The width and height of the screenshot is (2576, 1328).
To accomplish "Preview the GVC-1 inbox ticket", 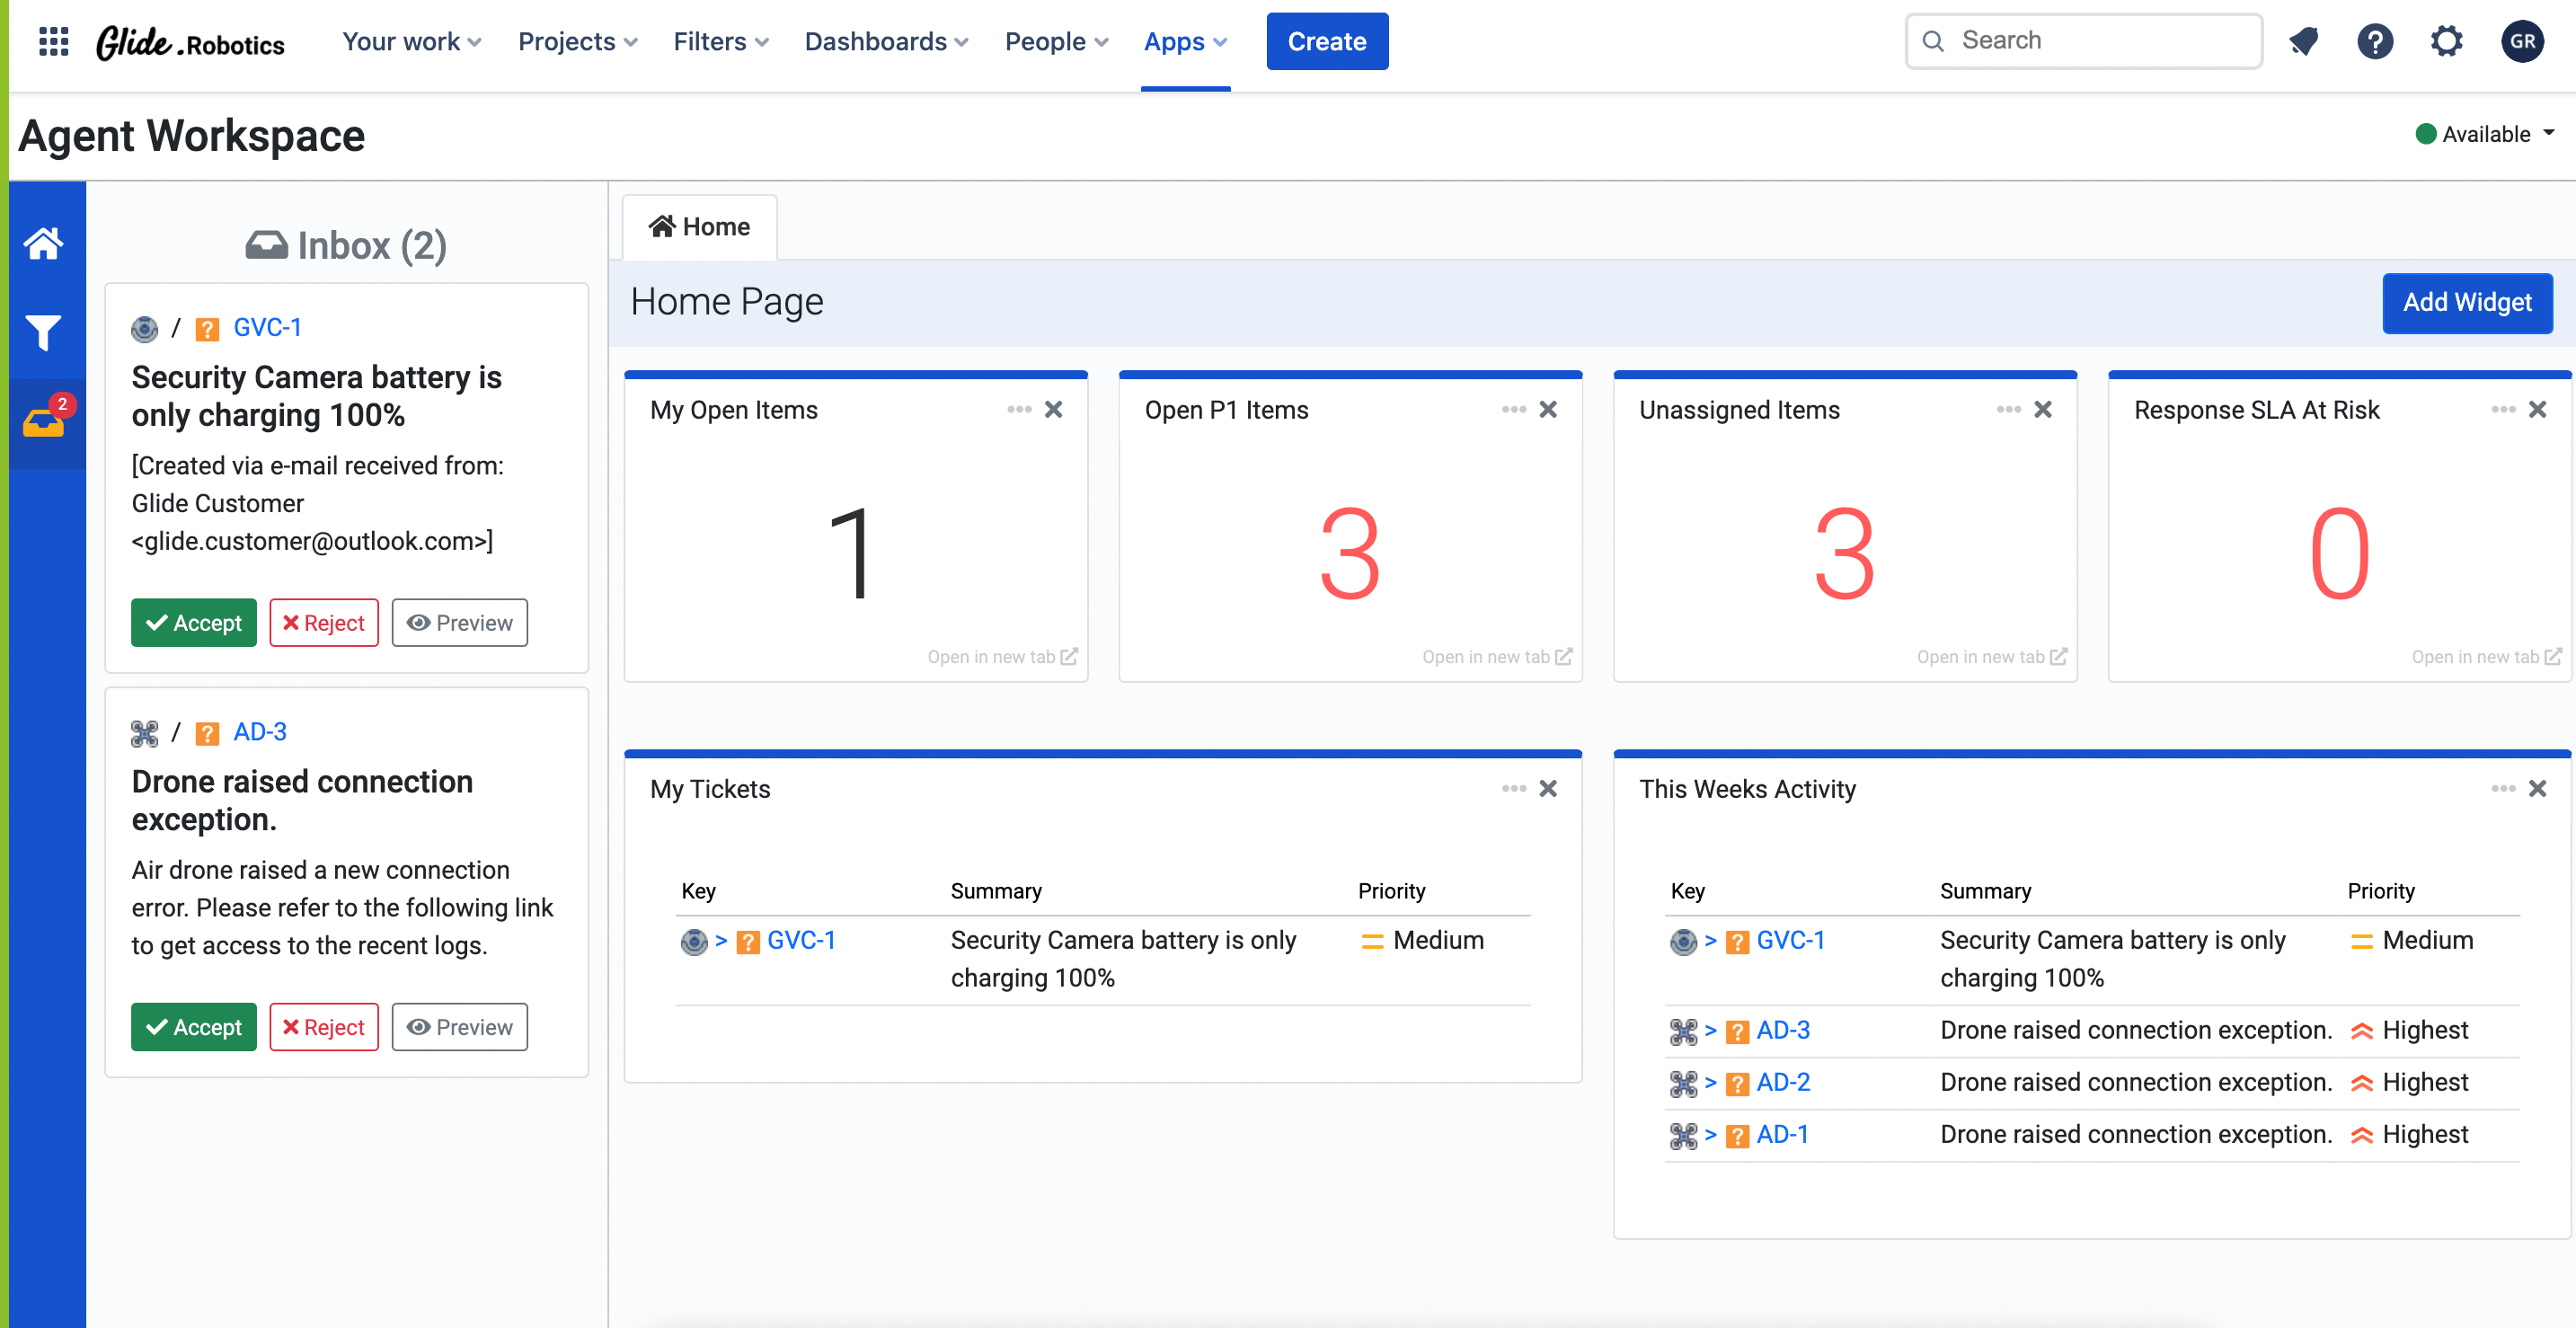I will 459,623.
